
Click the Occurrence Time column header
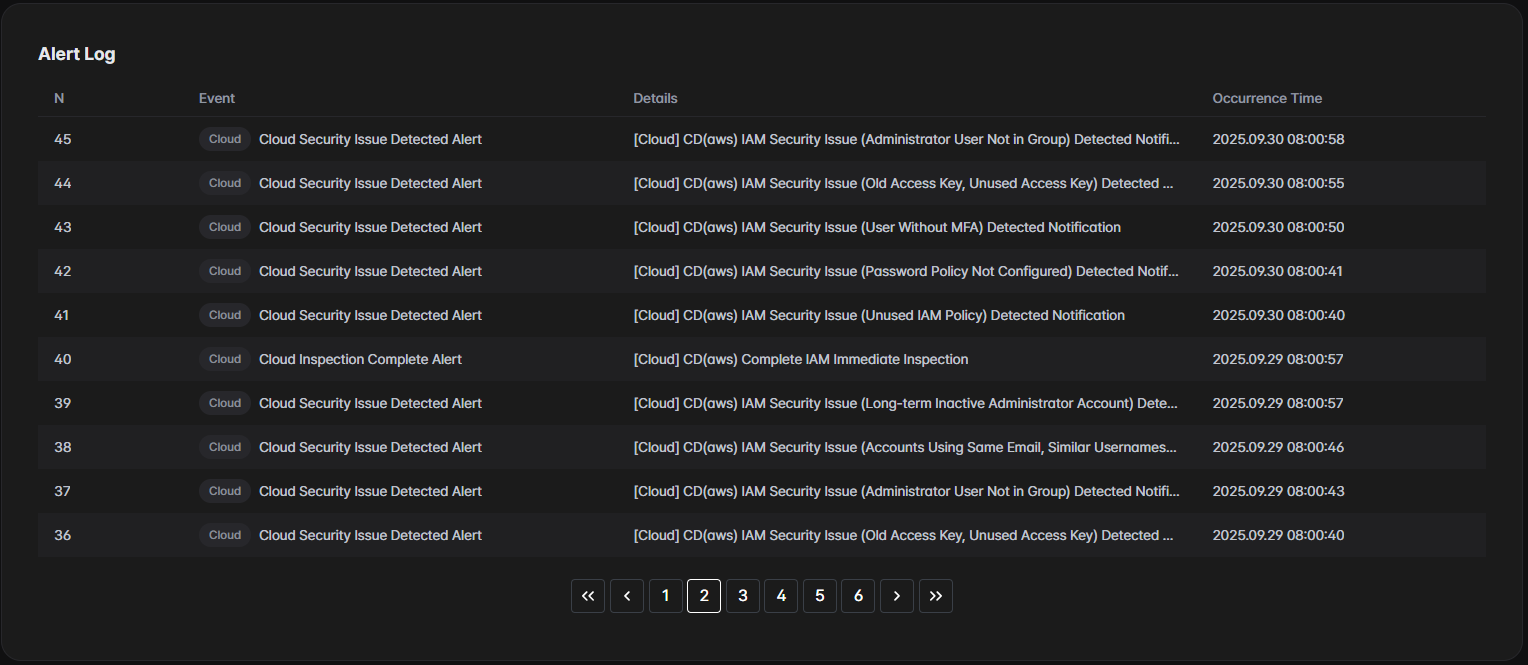(x=1267, y=98)
